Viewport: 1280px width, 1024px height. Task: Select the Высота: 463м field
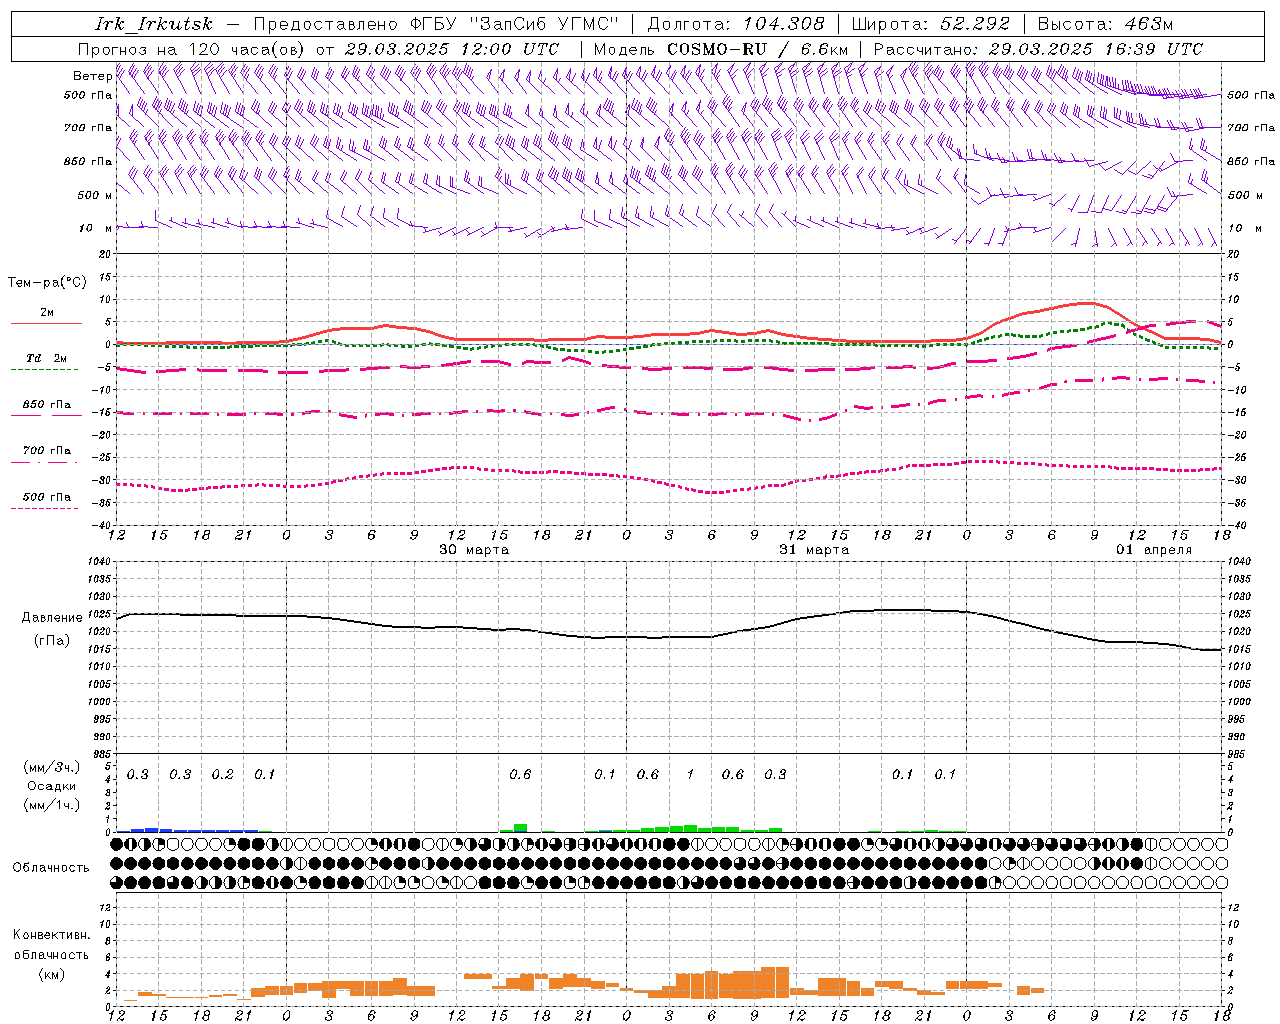(1104, 24)
